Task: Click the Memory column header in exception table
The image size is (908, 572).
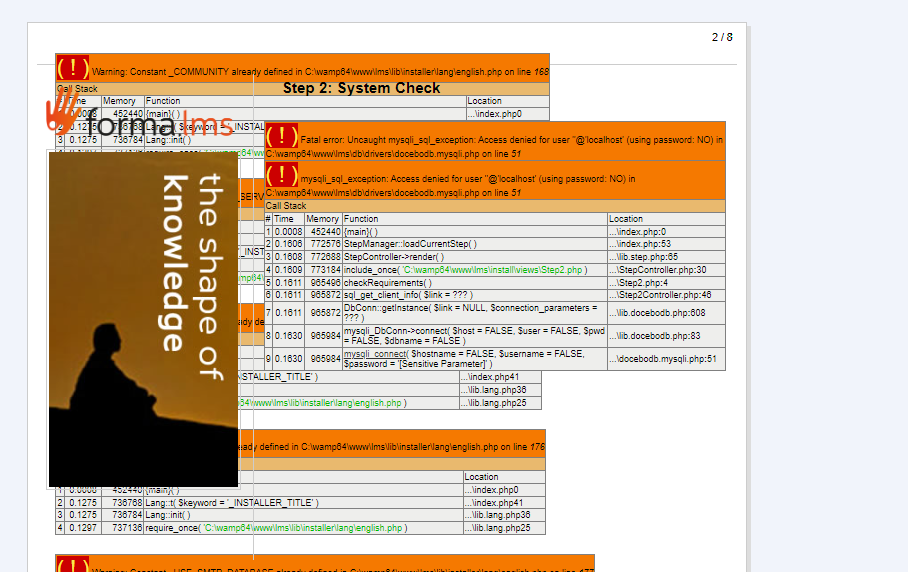Action: (x=322, y=219)
